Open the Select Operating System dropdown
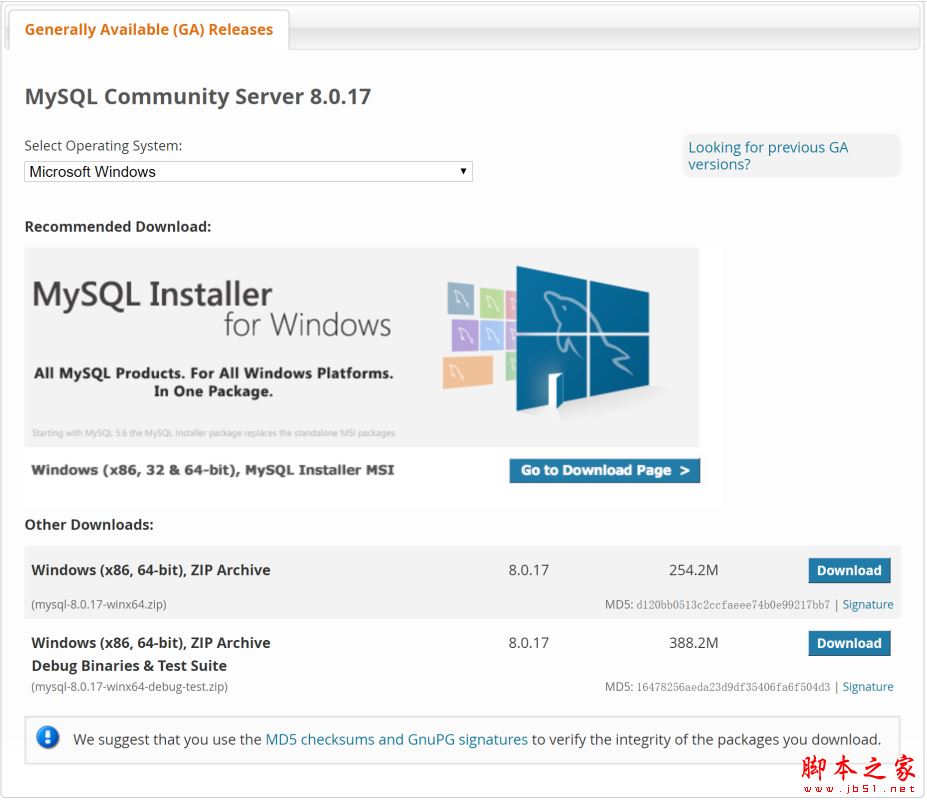This screenshot has height=800, width=927. pyautogui.click(x=248, y=172)
